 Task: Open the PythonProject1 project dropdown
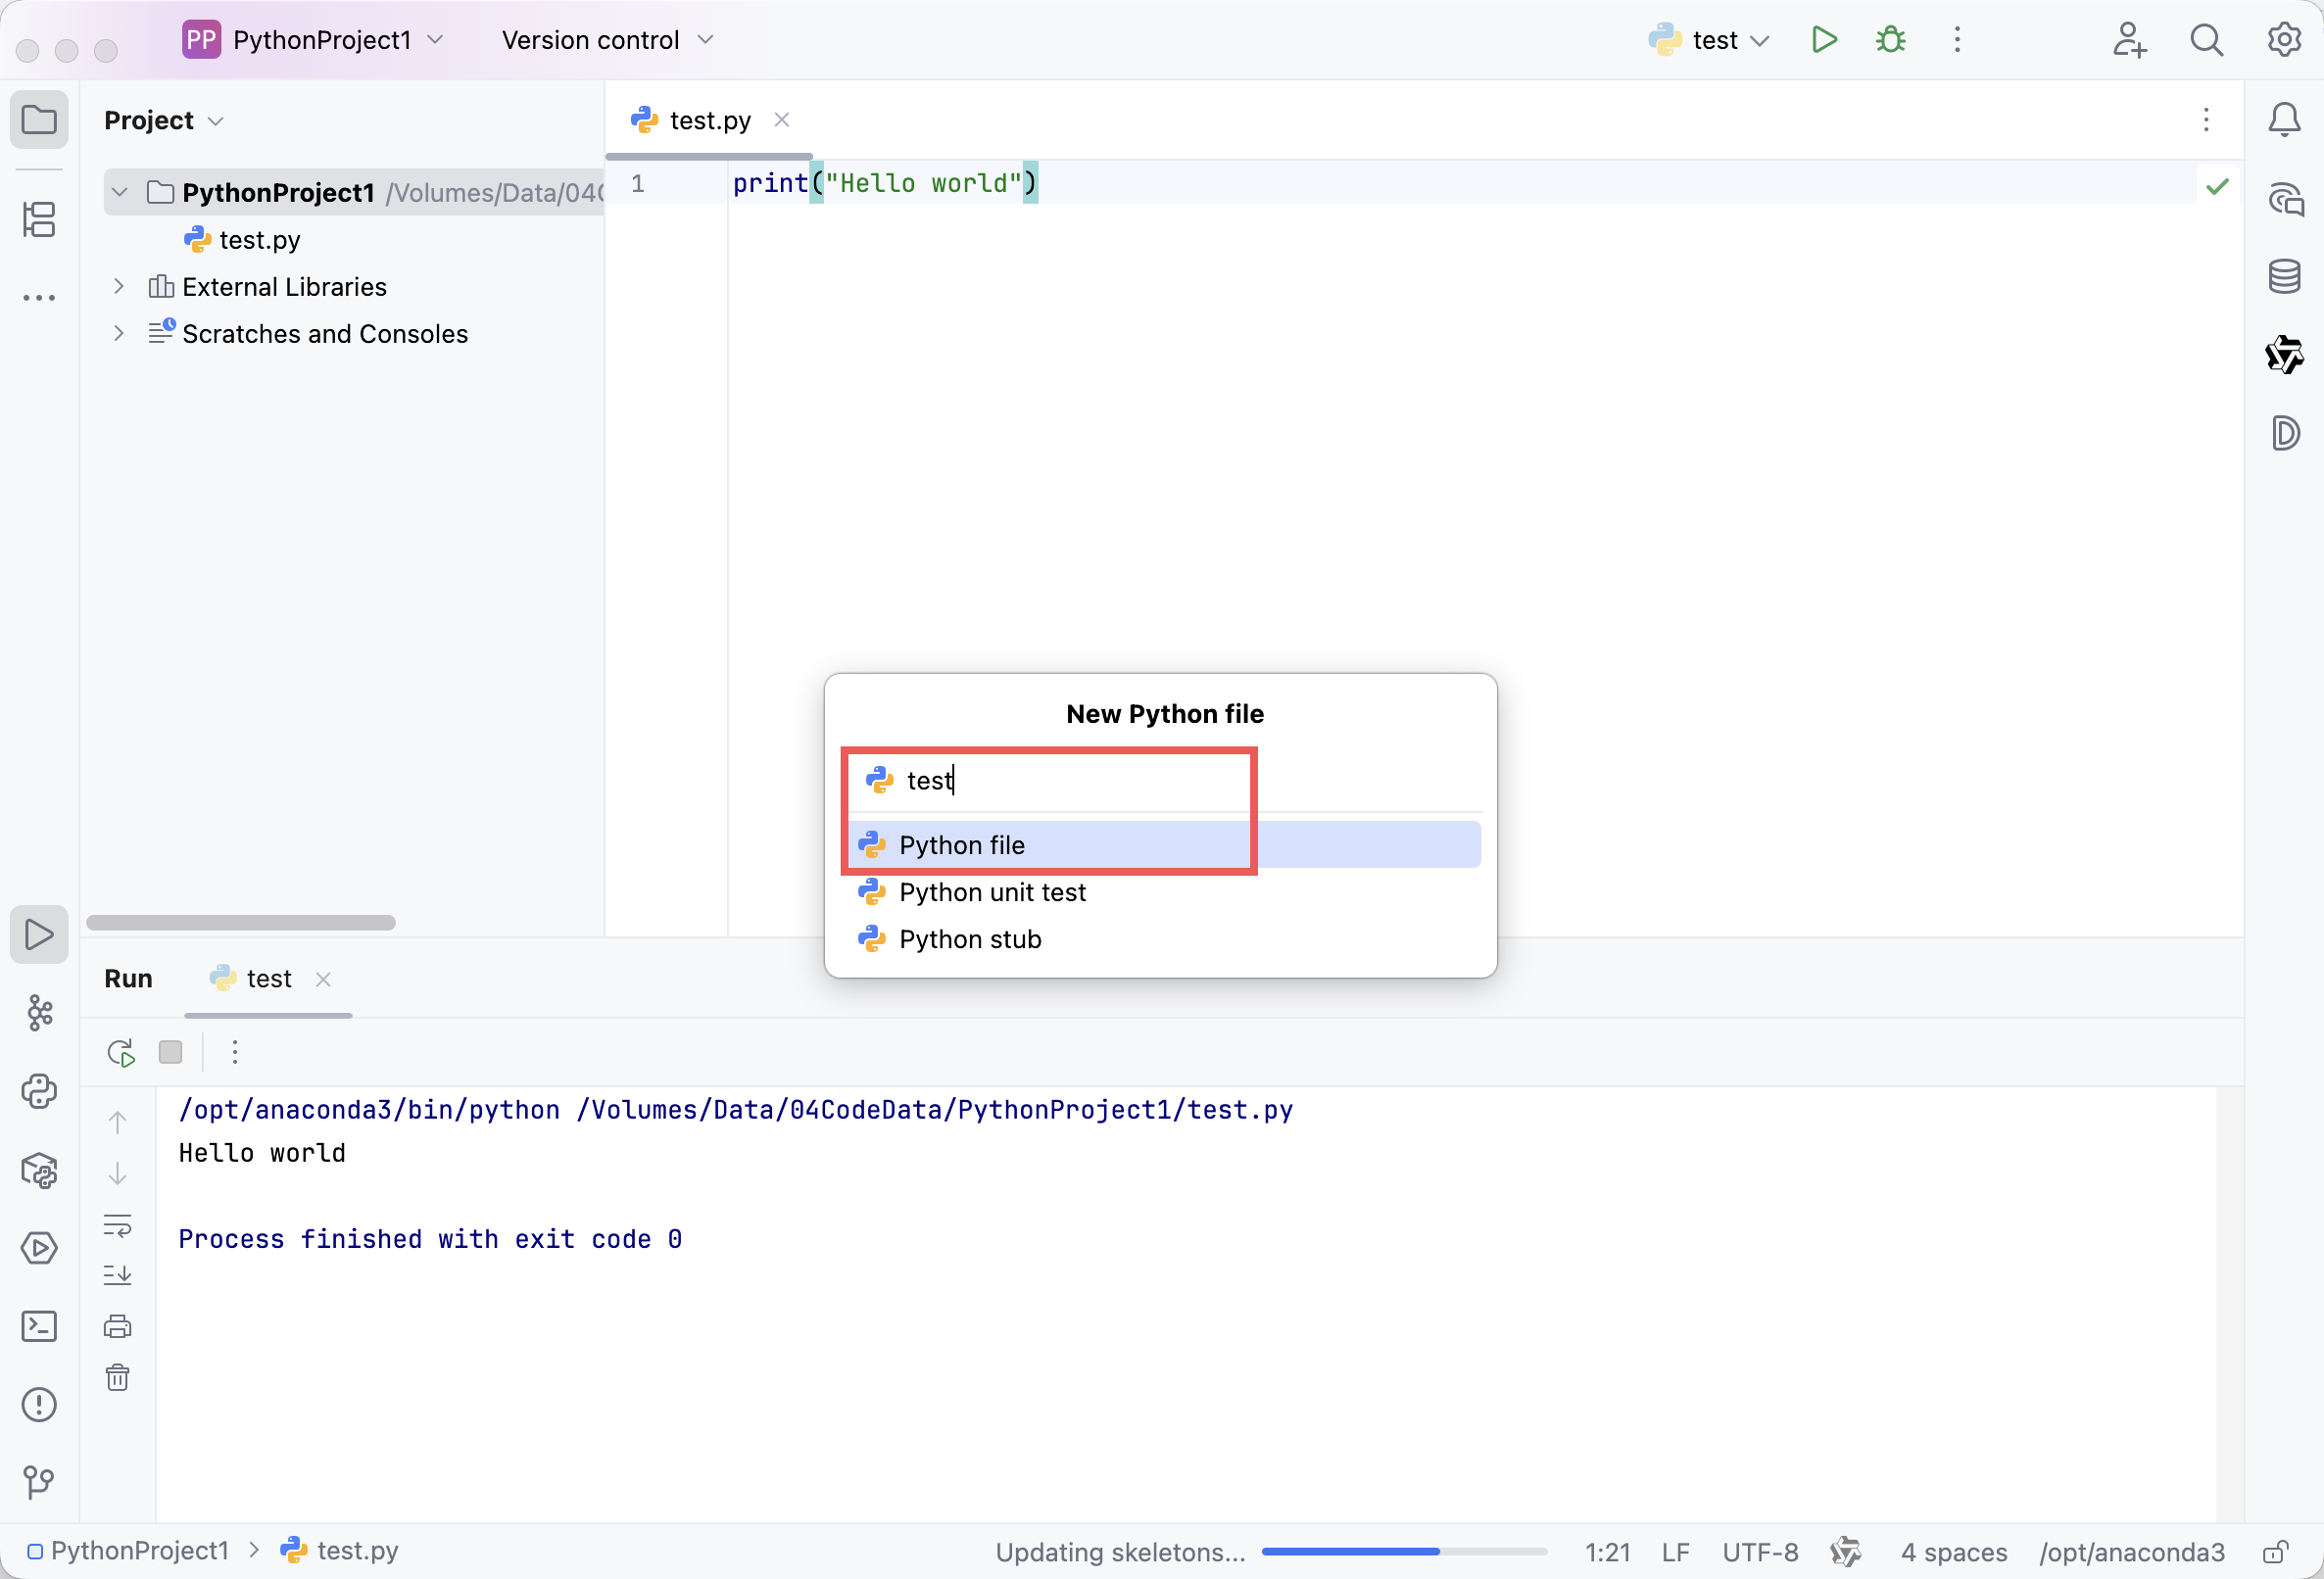point(314,40)
